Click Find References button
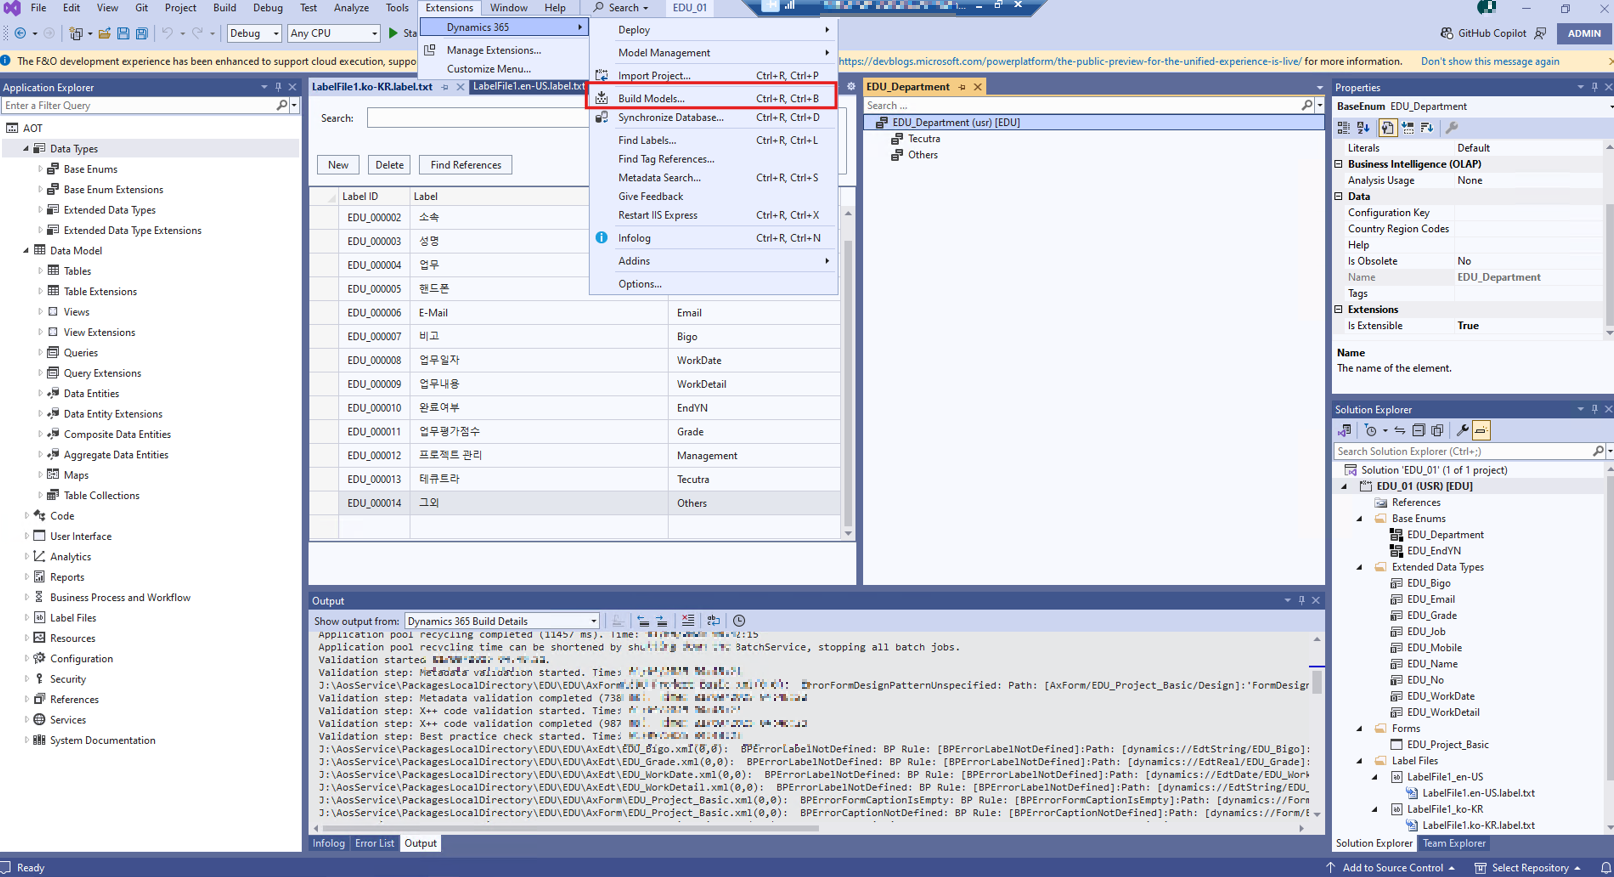The image size is (1614, 877). 466,165
